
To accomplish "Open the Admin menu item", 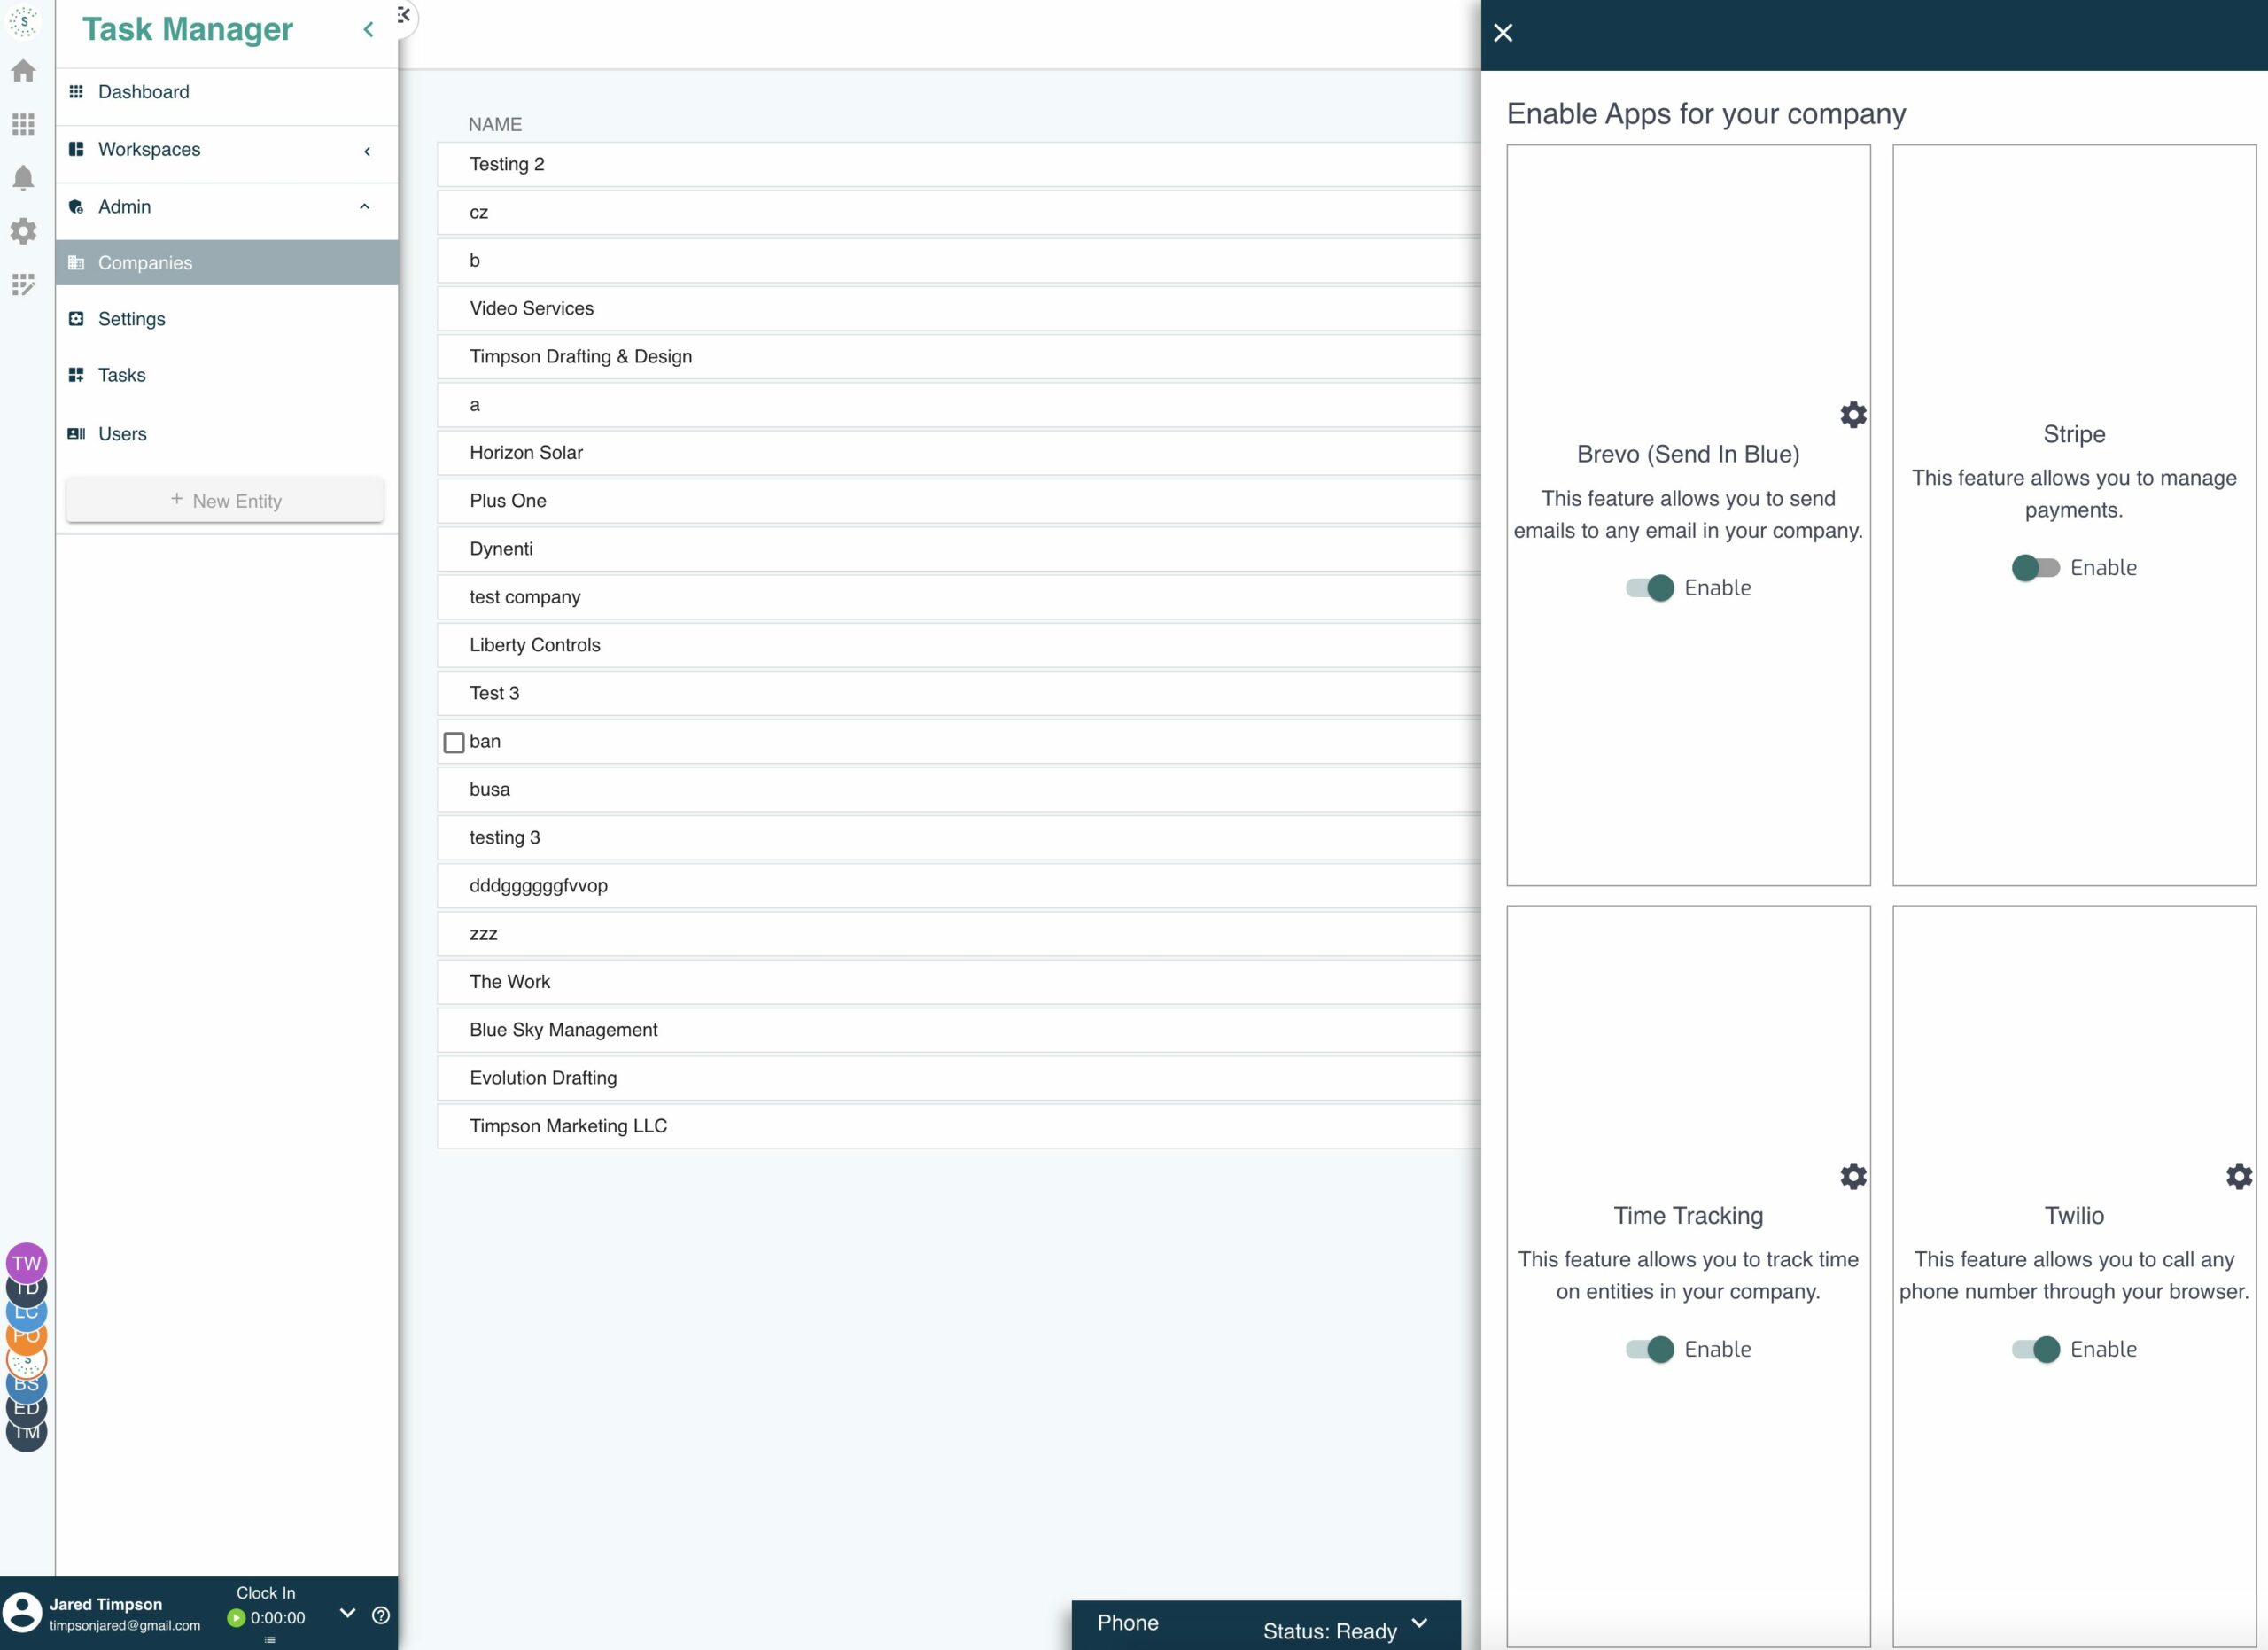I will (x=227, y=207).
